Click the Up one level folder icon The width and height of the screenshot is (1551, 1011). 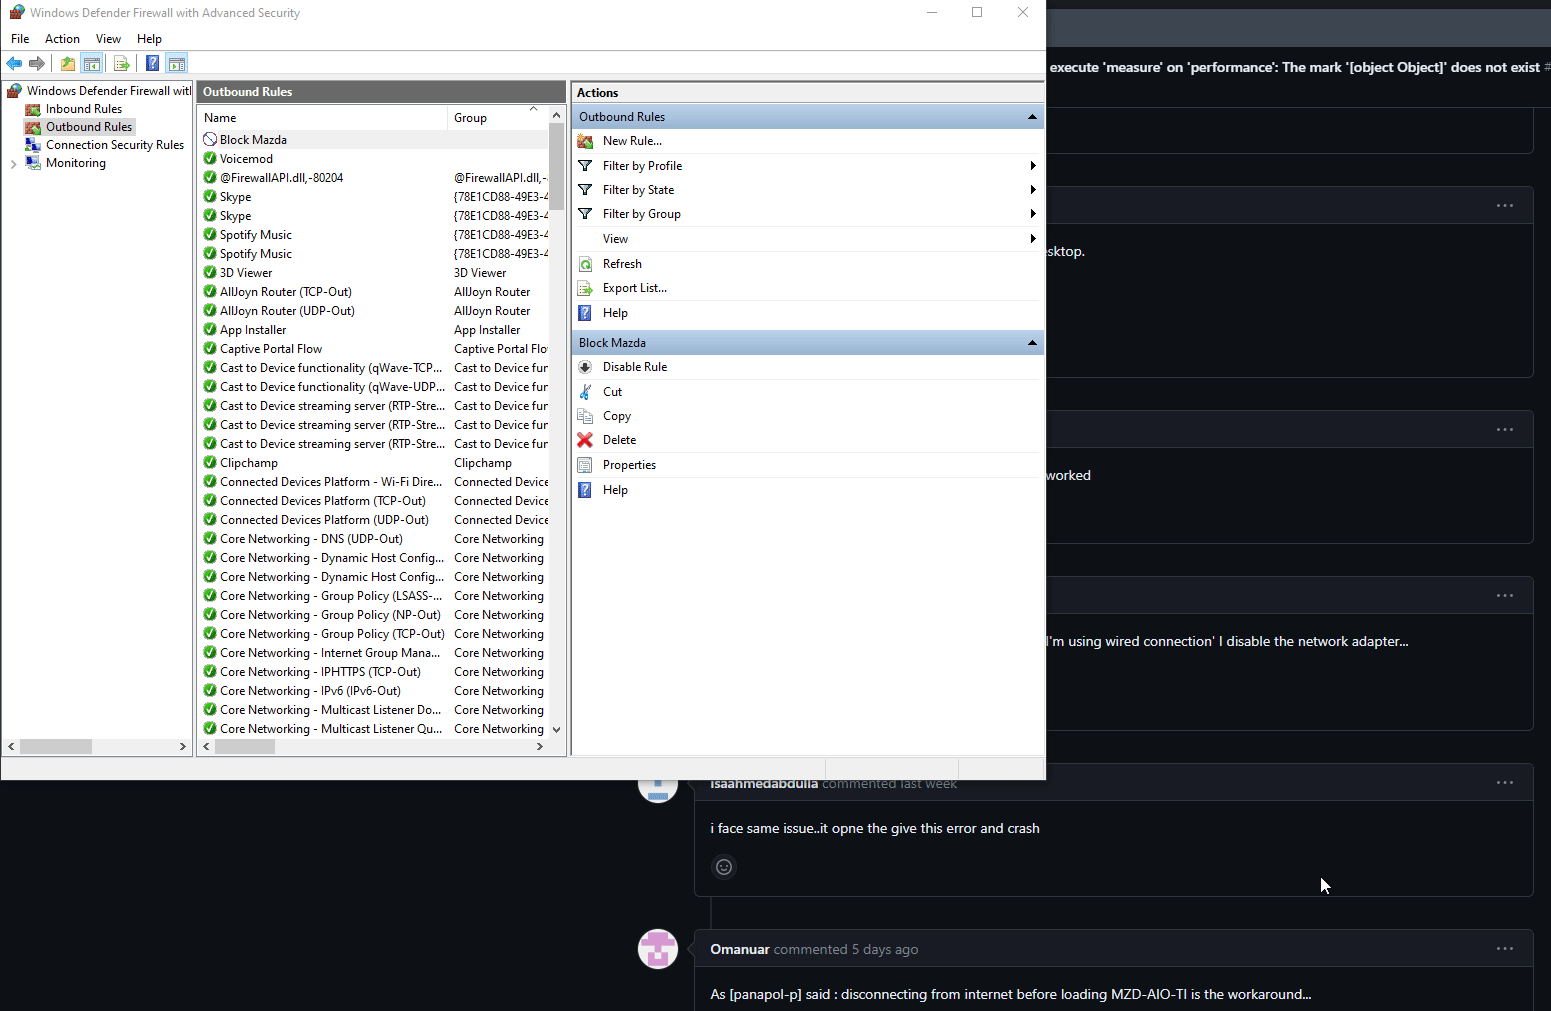(67, 64)
